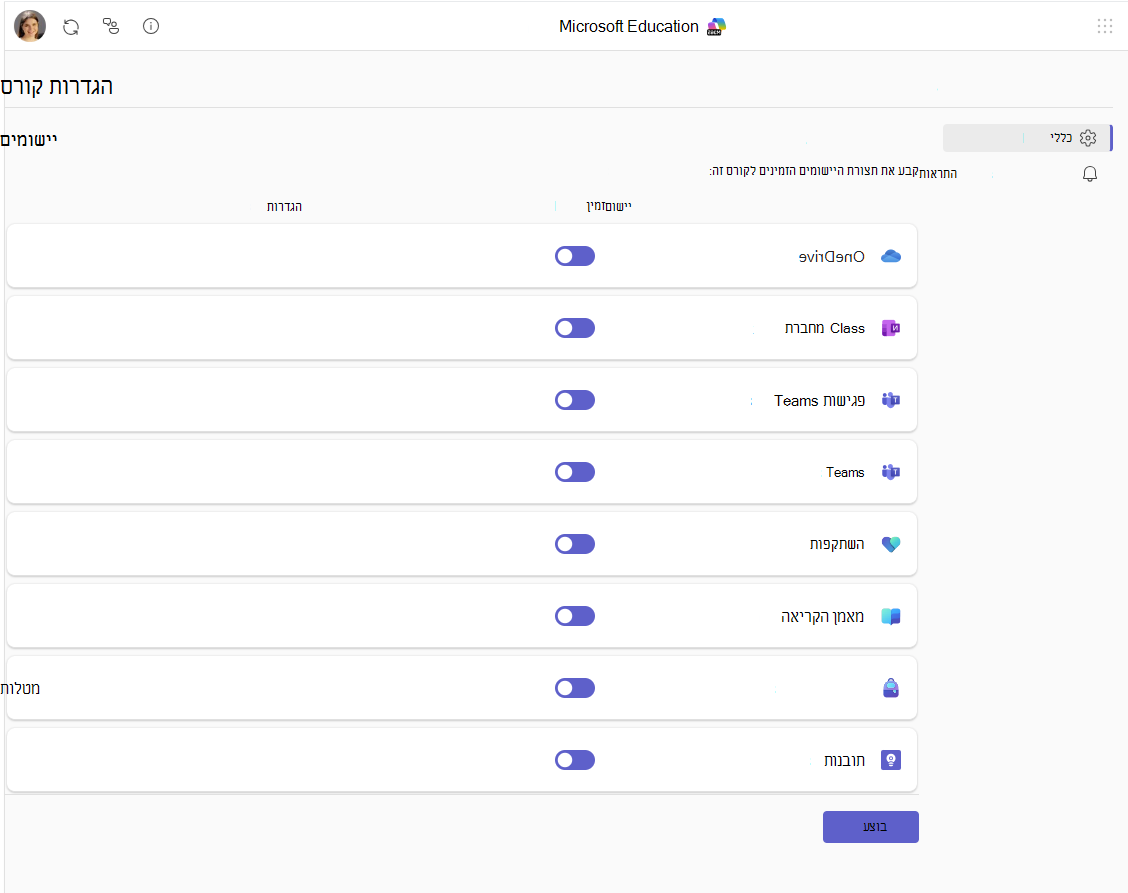This screenshot has width=1128, height=893.
Task: Click the Insights icon next to תובנות
Action: tap(891, 760)
